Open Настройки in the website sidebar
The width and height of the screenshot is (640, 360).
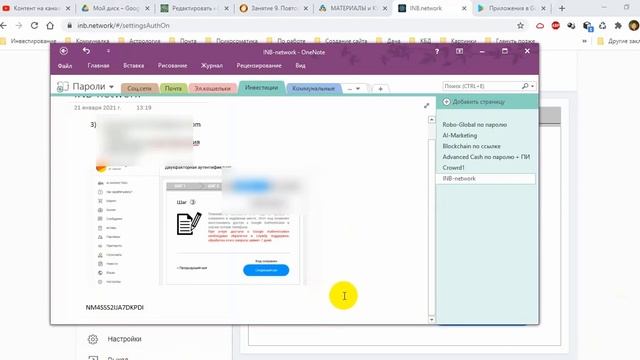pyautogui.click(x=124, y=339)
